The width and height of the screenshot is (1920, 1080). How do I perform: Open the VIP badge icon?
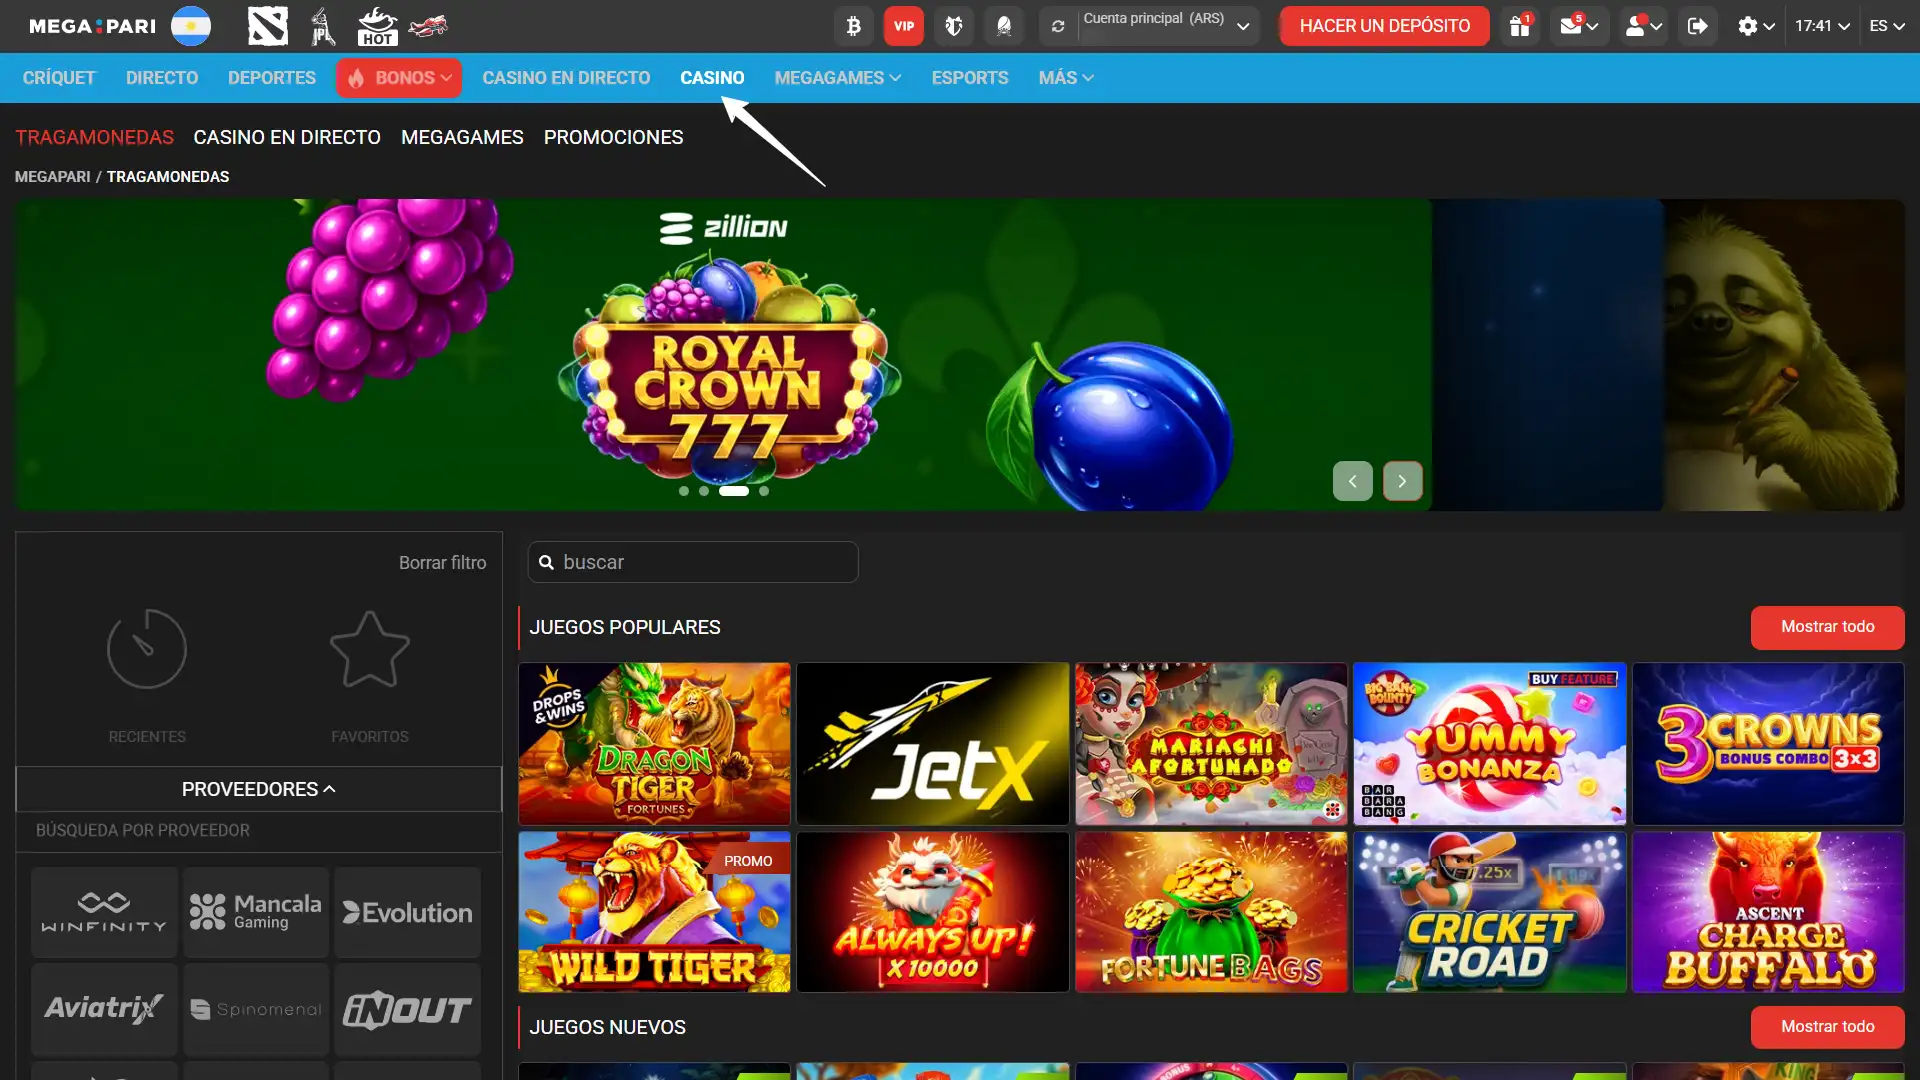(904, 26)
